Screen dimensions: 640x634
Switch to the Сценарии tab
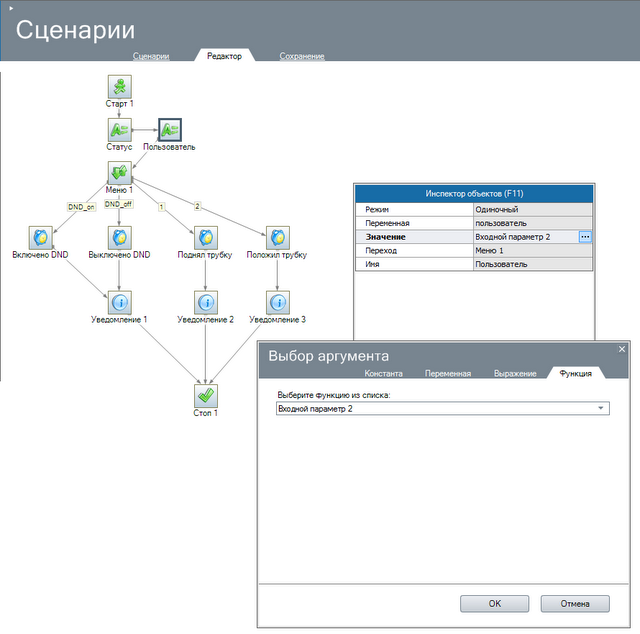coord(151,56)
